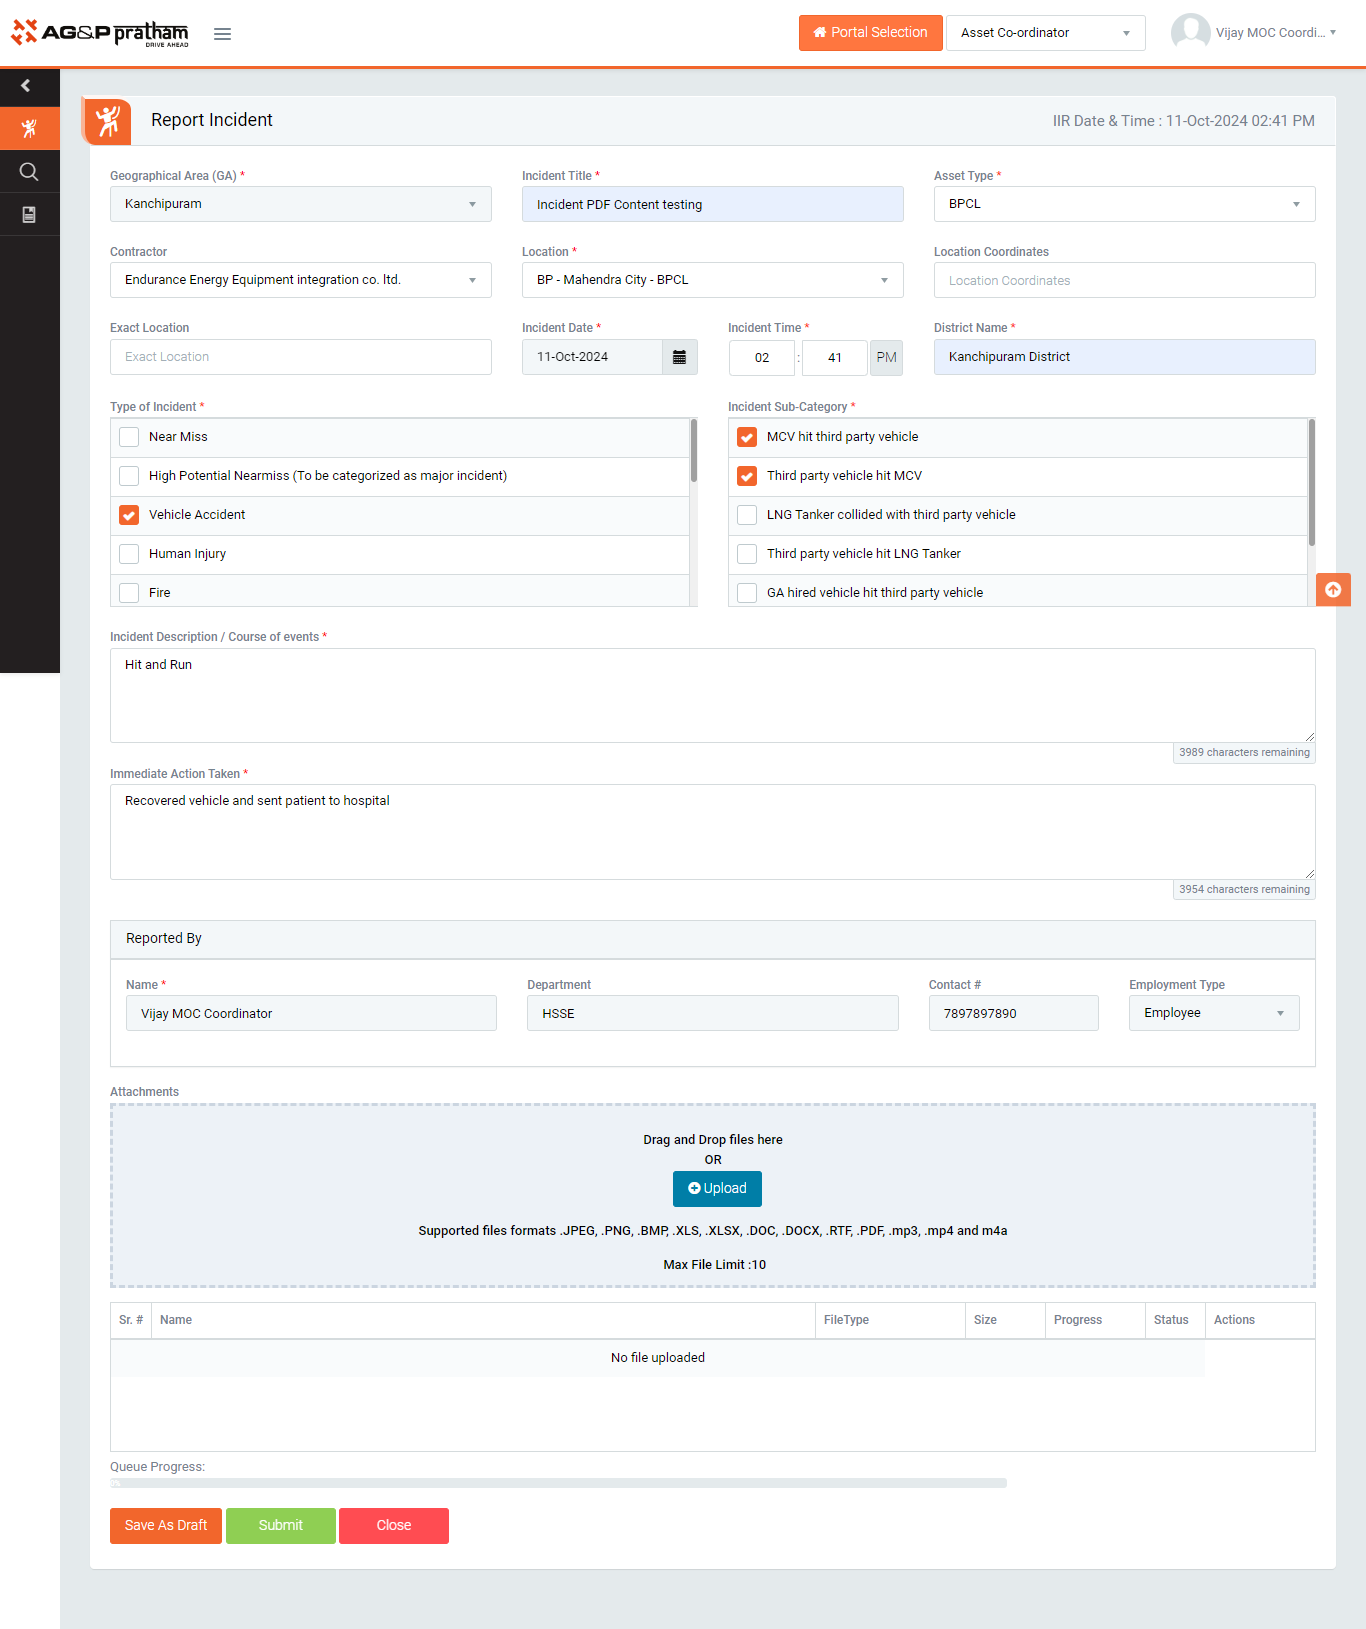Click the user profile avatar
The width and height of the screenshot is (1366, 1629).
[x=1190, y=32]
